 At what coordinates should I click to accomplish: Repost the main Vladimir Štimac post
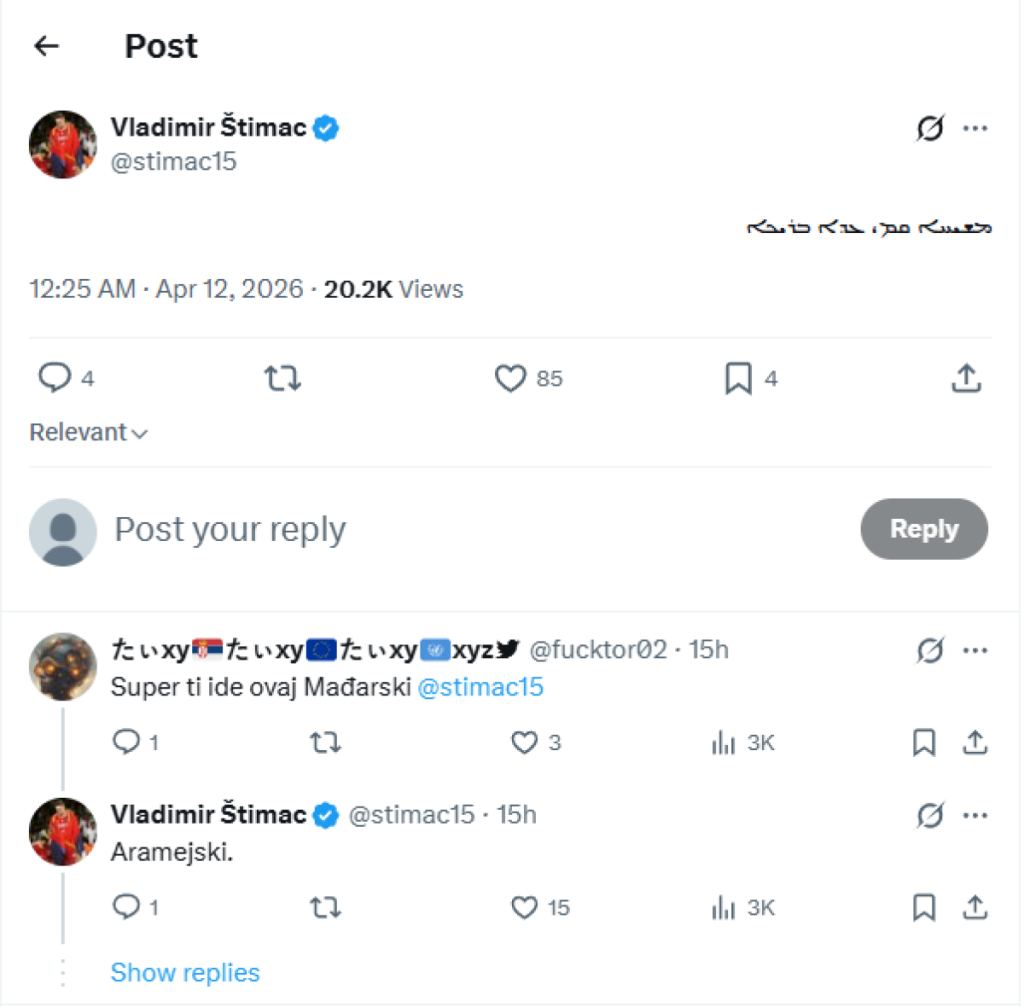coord(282,378)
